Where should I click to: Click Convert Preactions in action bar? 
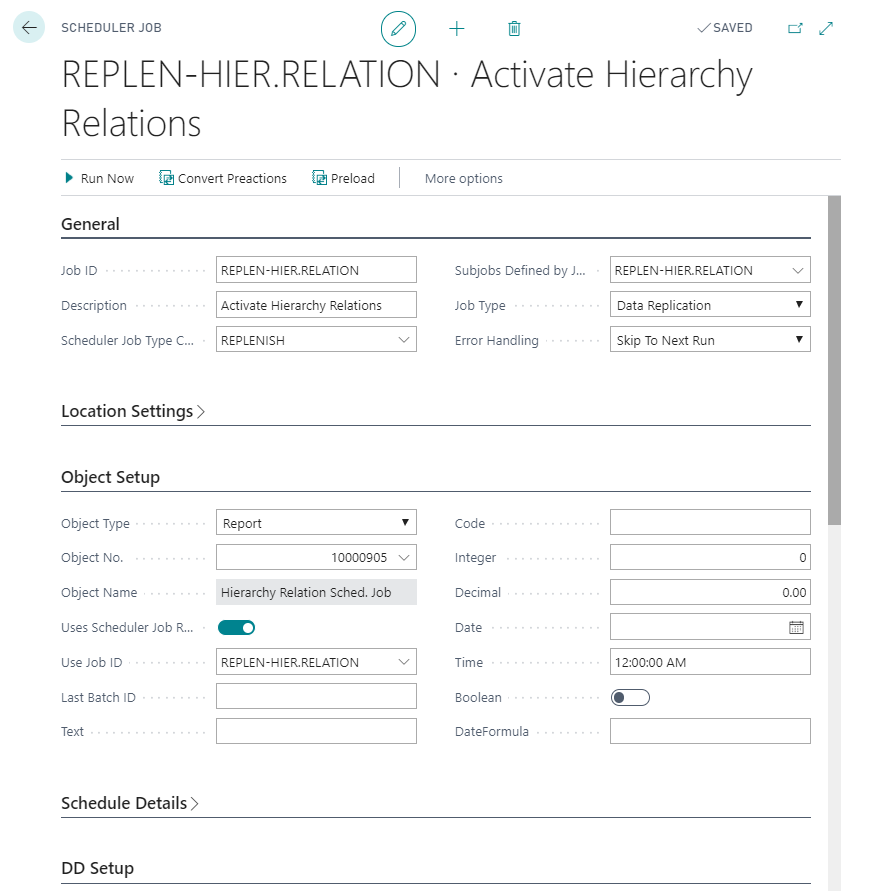click(x=223, y=178)
